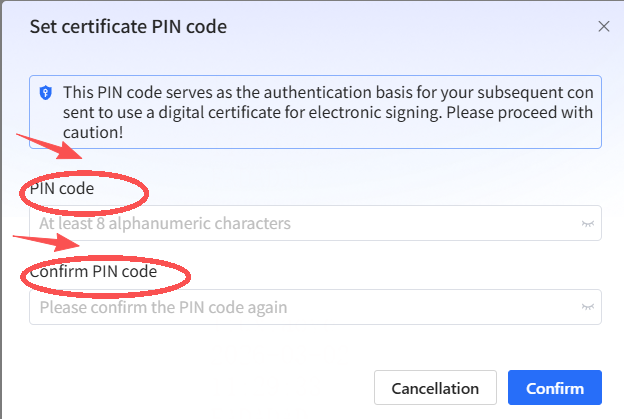The height and width of the screenshot is (419, 624).
Task: Click the 'Please confirm the PIN code again' placeholder
Action: 163,307
